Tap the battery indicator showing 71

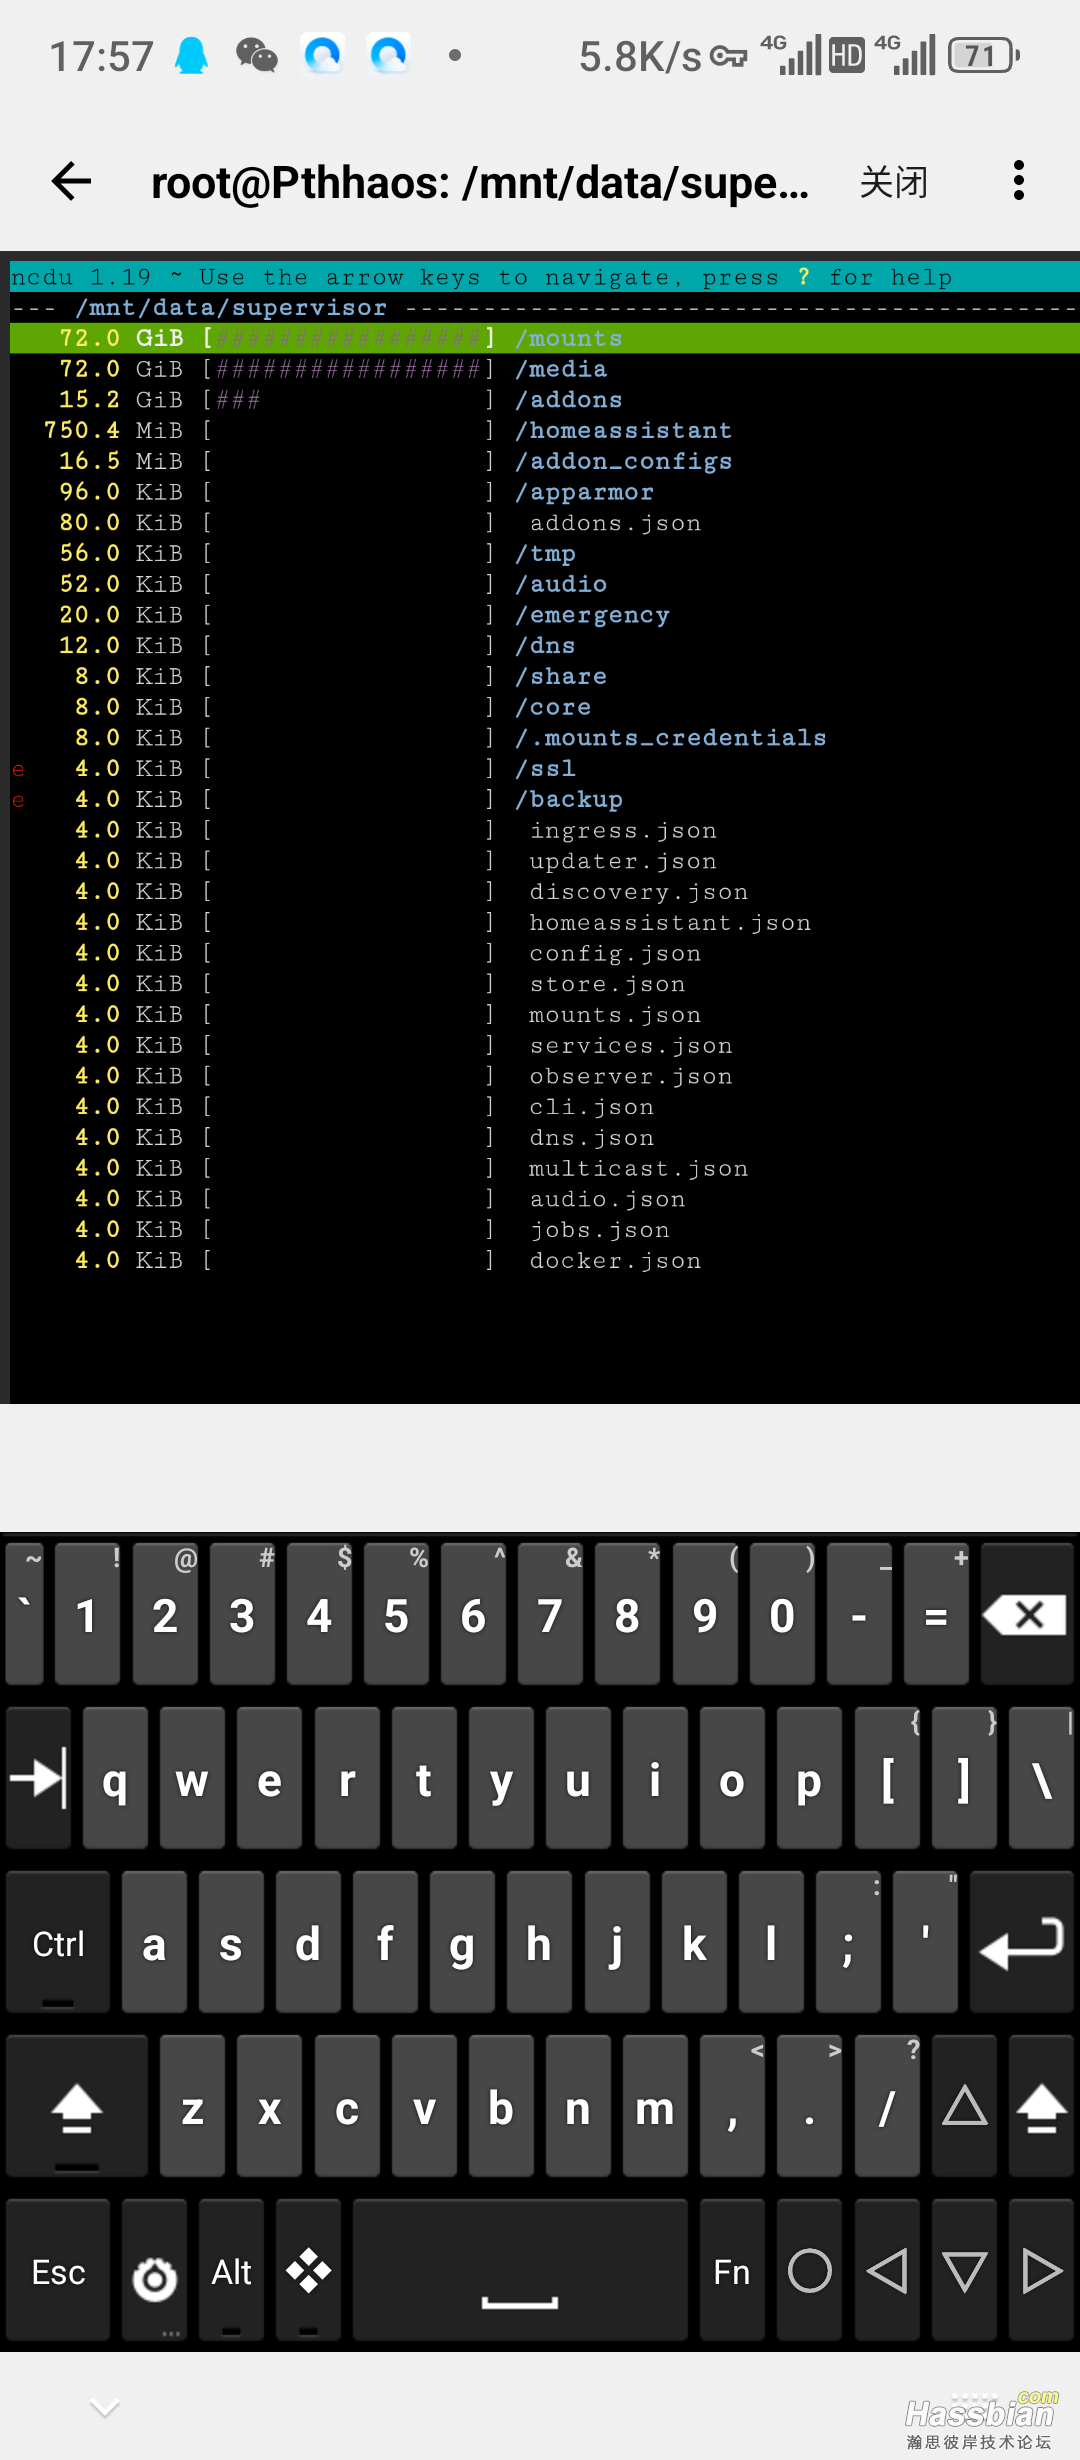(x=984, y=55)
